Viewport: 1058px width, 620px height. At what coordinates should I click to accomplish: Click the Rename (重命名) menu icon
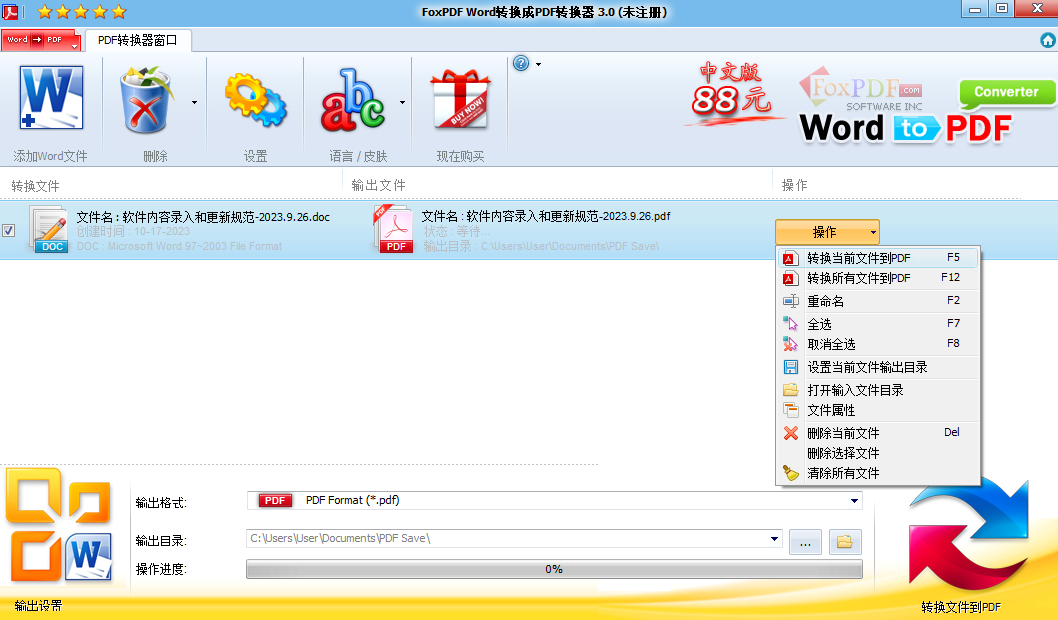pos(791,301)
